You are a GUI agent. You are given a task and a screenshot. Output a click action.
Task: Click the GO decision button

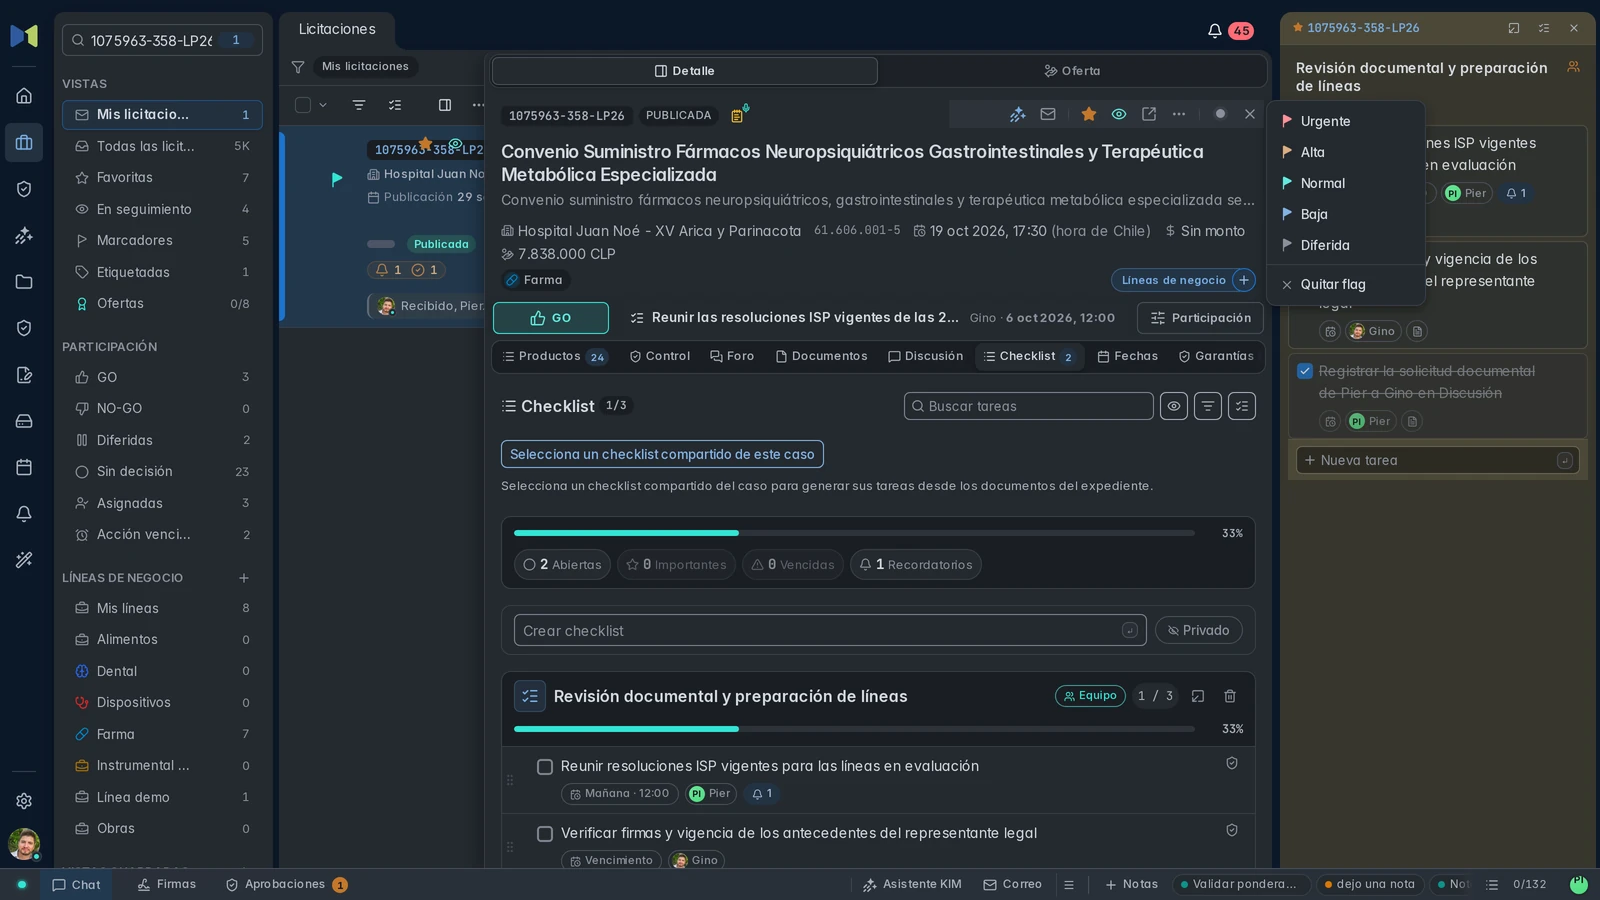pyautogui.click(x=551, y=318)
